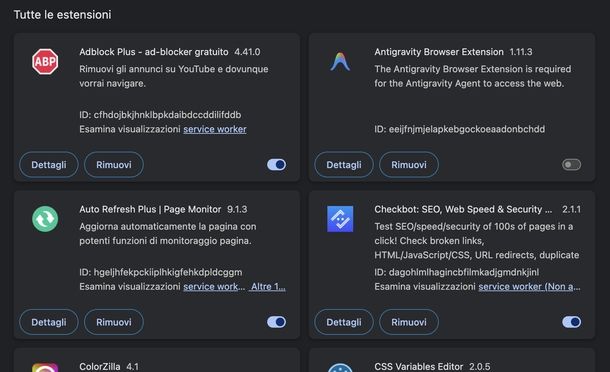This screenshot has height=372, width=610.
Task: Click ID cfhdojbkjhnklbpkdaibdccddilifddb text
Action: [160, 115]
